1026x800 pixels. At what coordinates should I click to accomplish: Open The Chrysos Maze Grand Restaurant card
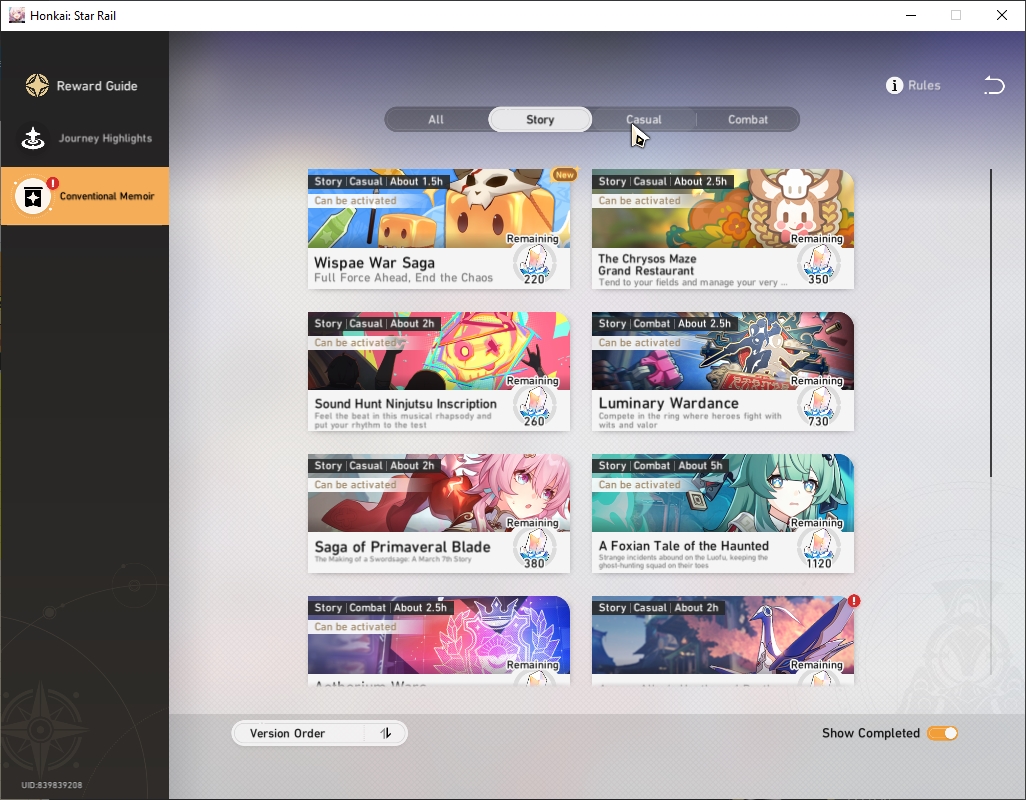pos(722,229)
